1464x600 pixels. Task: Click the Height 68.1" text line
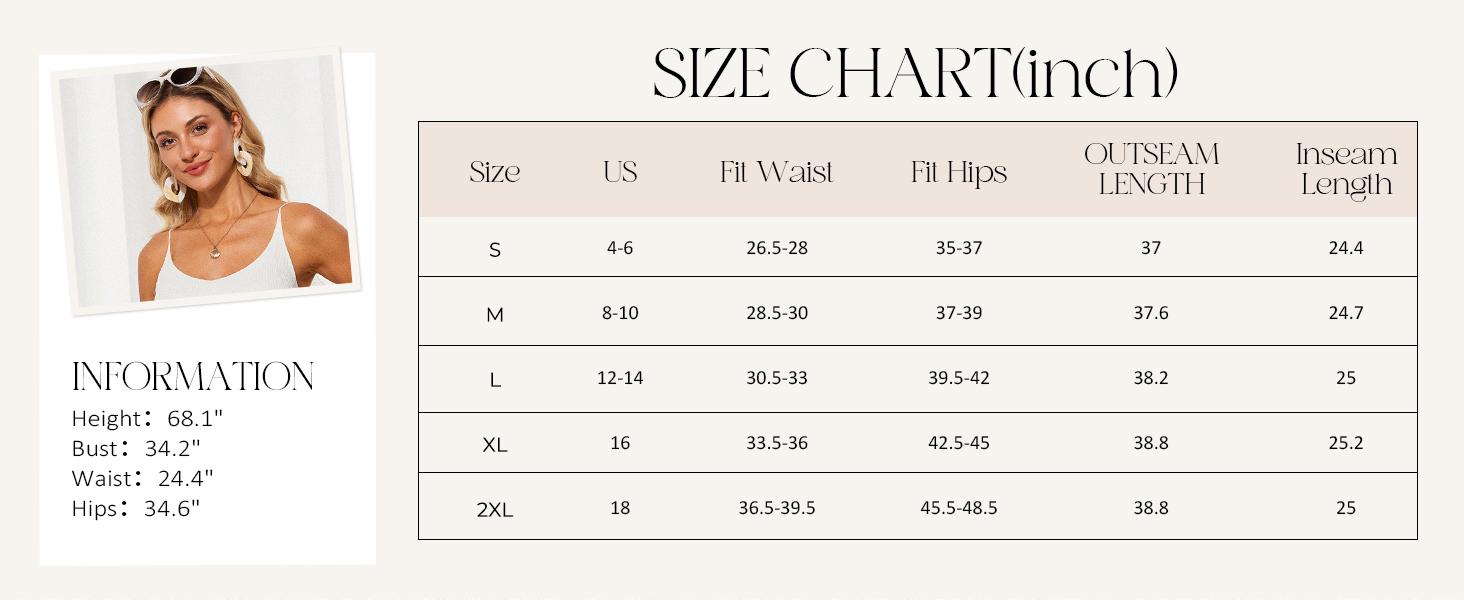146,418
